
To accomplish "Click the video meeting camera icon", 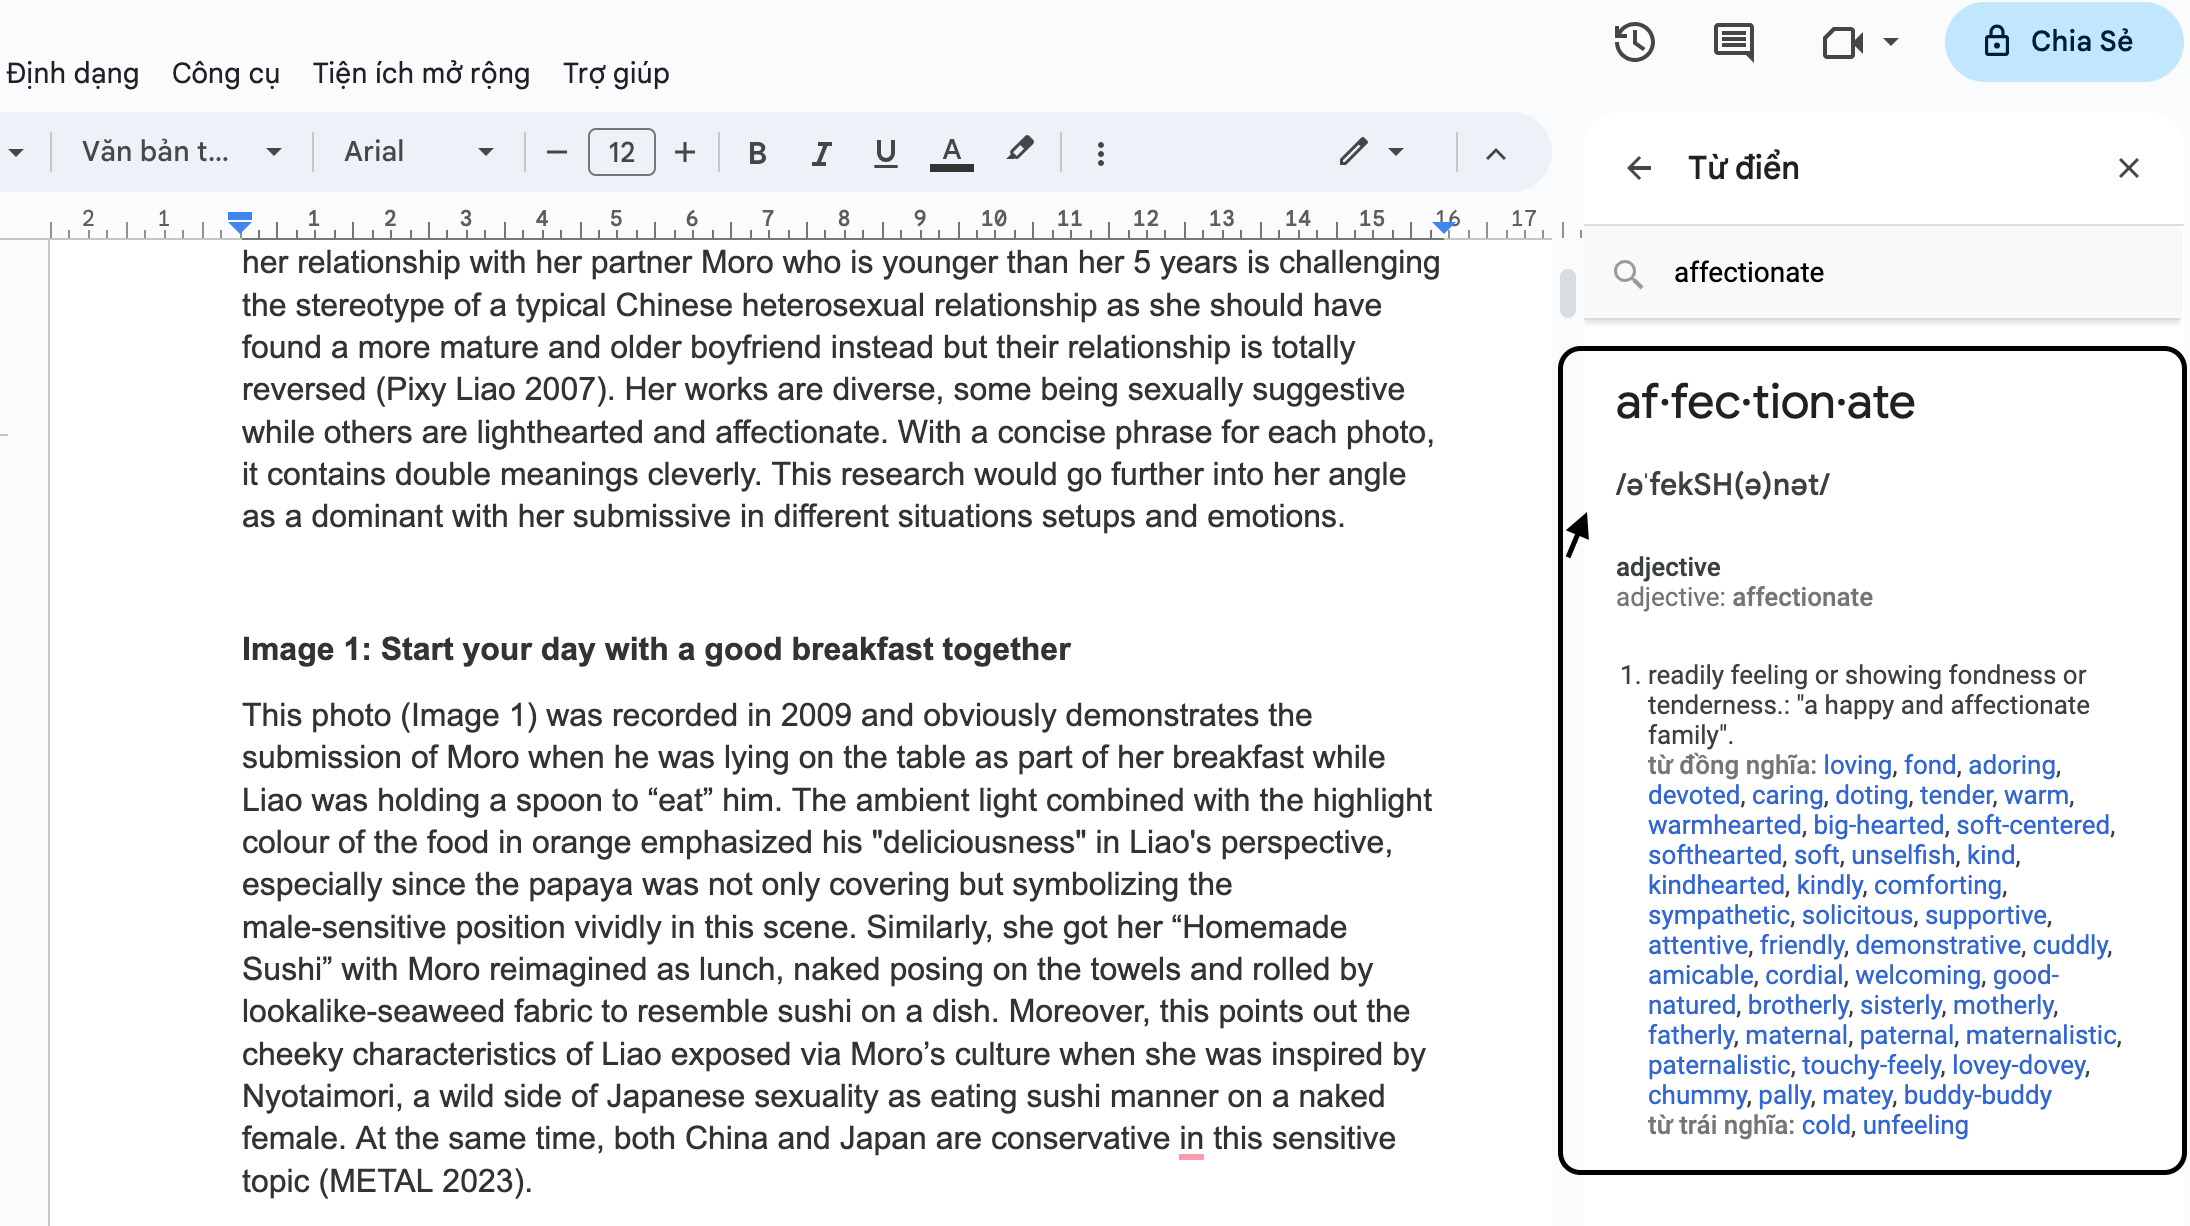I will [x=1842, y=42].
